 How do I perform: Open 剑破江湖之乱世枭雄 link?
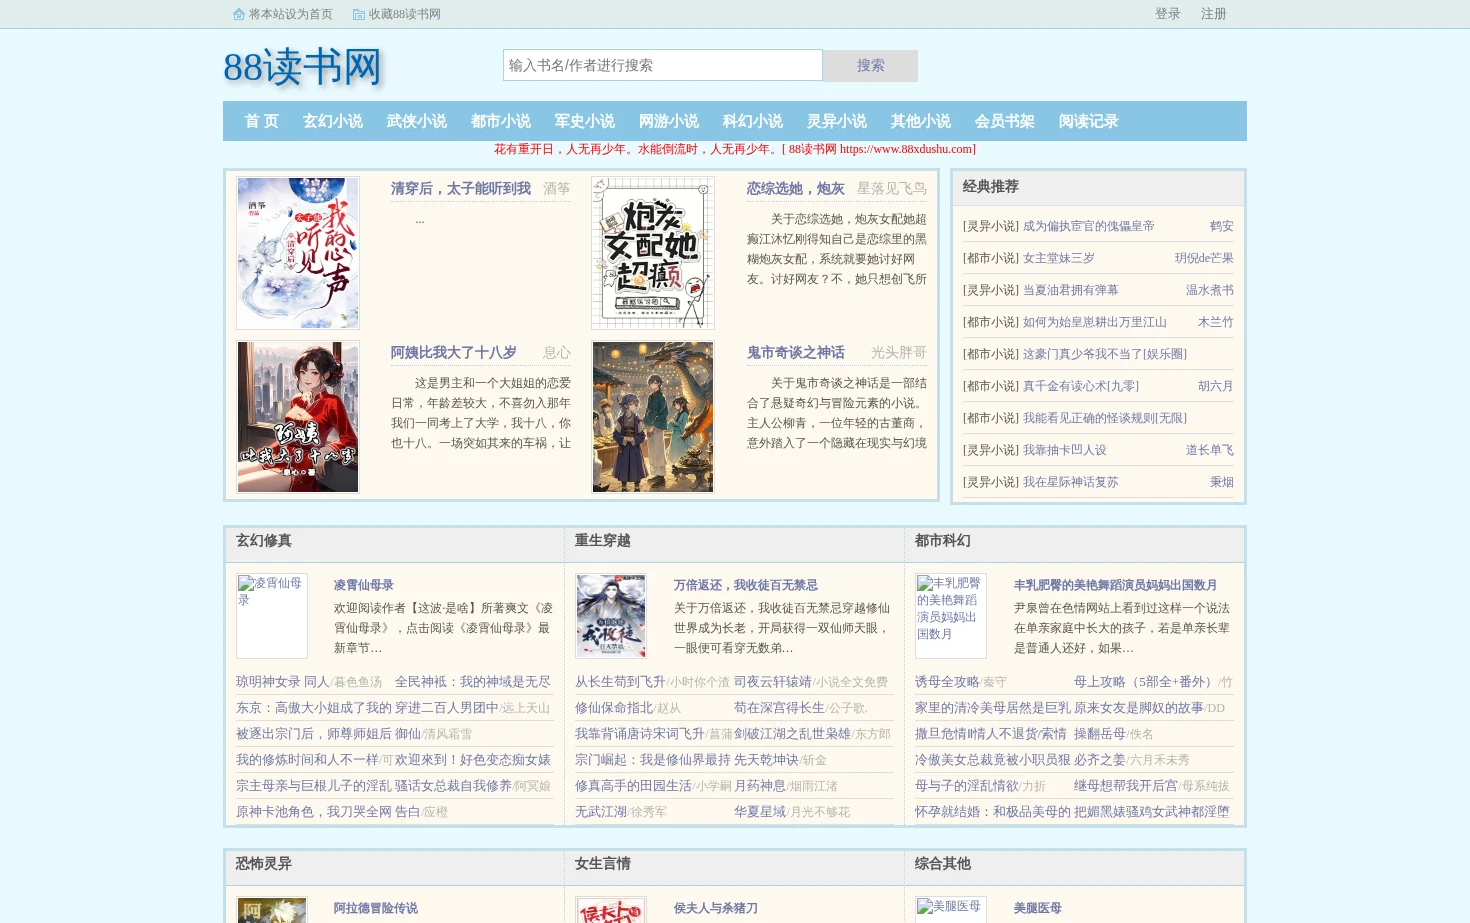tap(793, 734)
